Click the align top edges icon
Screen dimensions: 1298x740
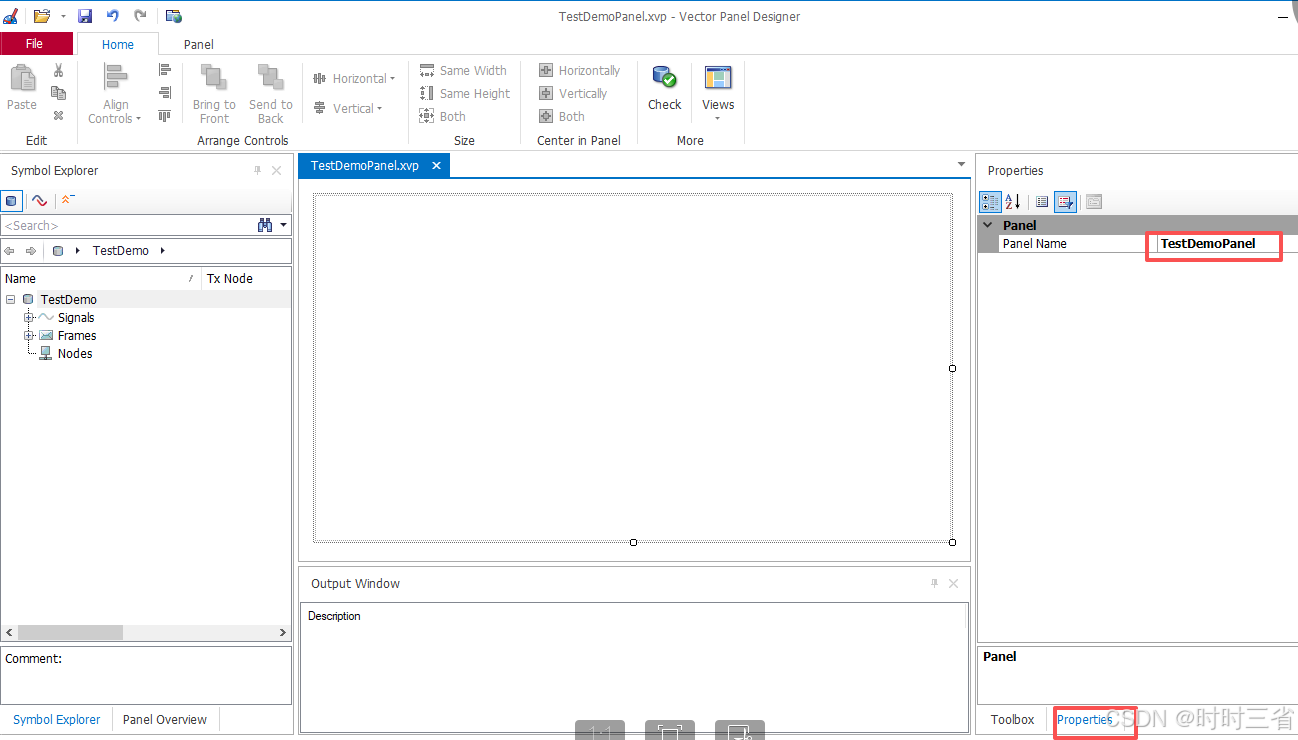[x=165, y=115]
